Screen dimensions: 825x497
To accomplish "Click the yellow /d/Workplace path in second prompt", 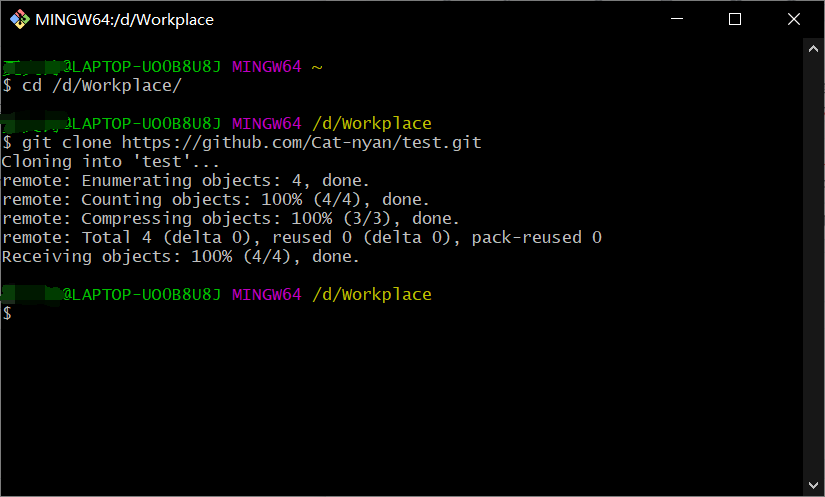I will pyautogui.click(x=371, y=124).
